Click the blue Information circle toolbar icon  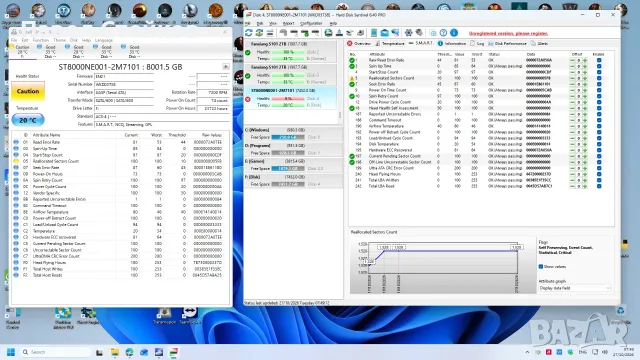(454, 33)
